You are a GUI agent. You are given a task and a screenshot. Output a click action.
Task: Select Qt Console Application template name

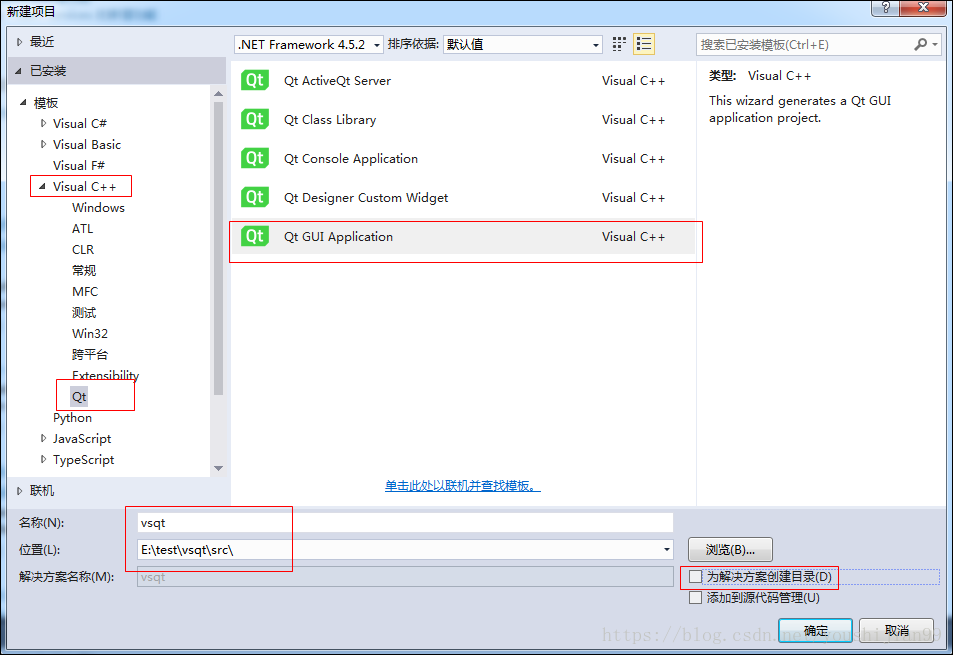(351, 158)
